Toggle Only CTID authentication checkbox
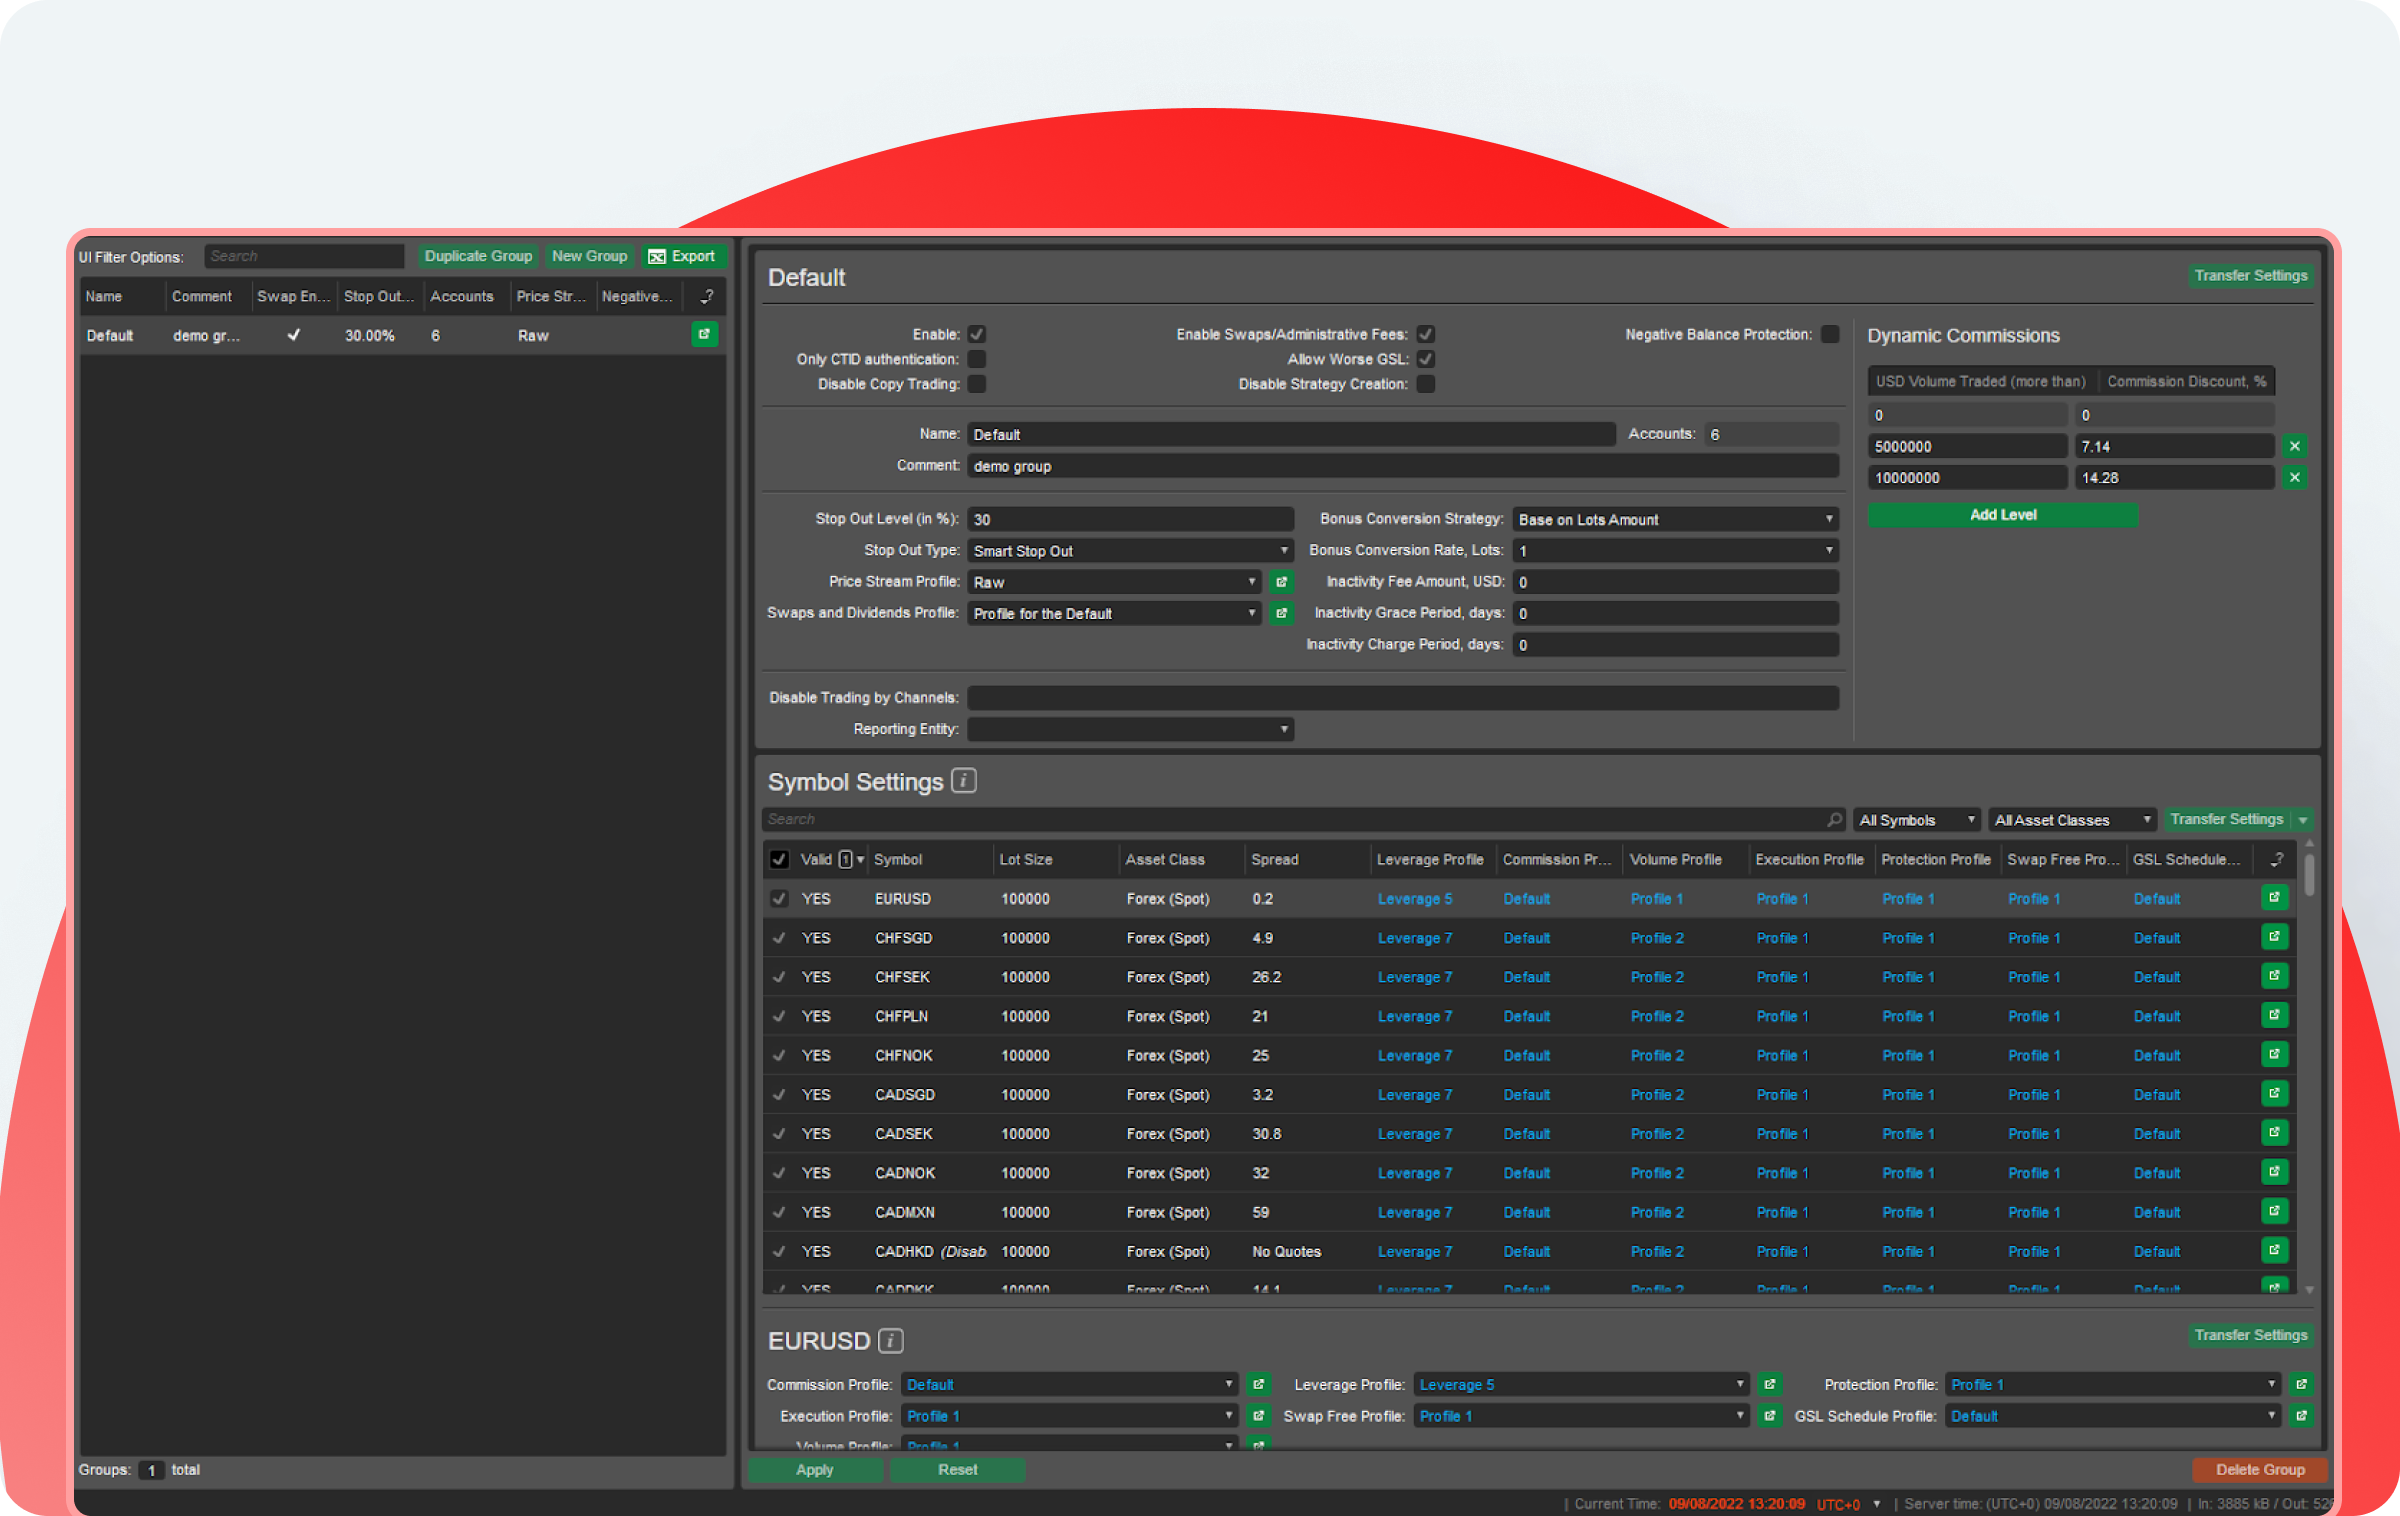The image size is (2400, 1516). click(977, 359)
